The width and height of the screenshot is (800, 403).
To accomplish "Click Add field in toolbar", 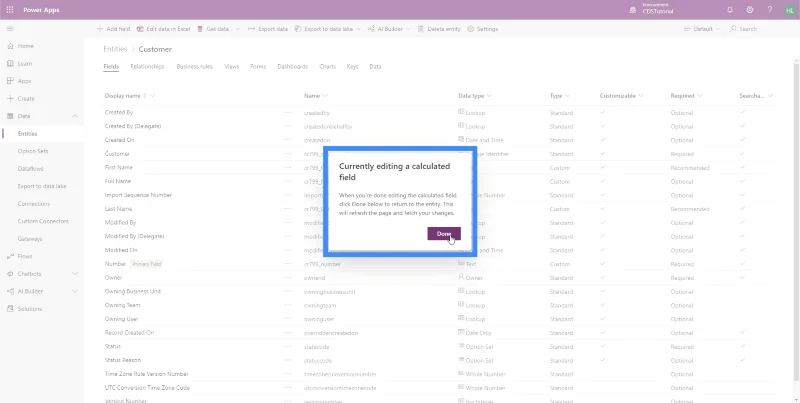I will [x=113, y=29].
